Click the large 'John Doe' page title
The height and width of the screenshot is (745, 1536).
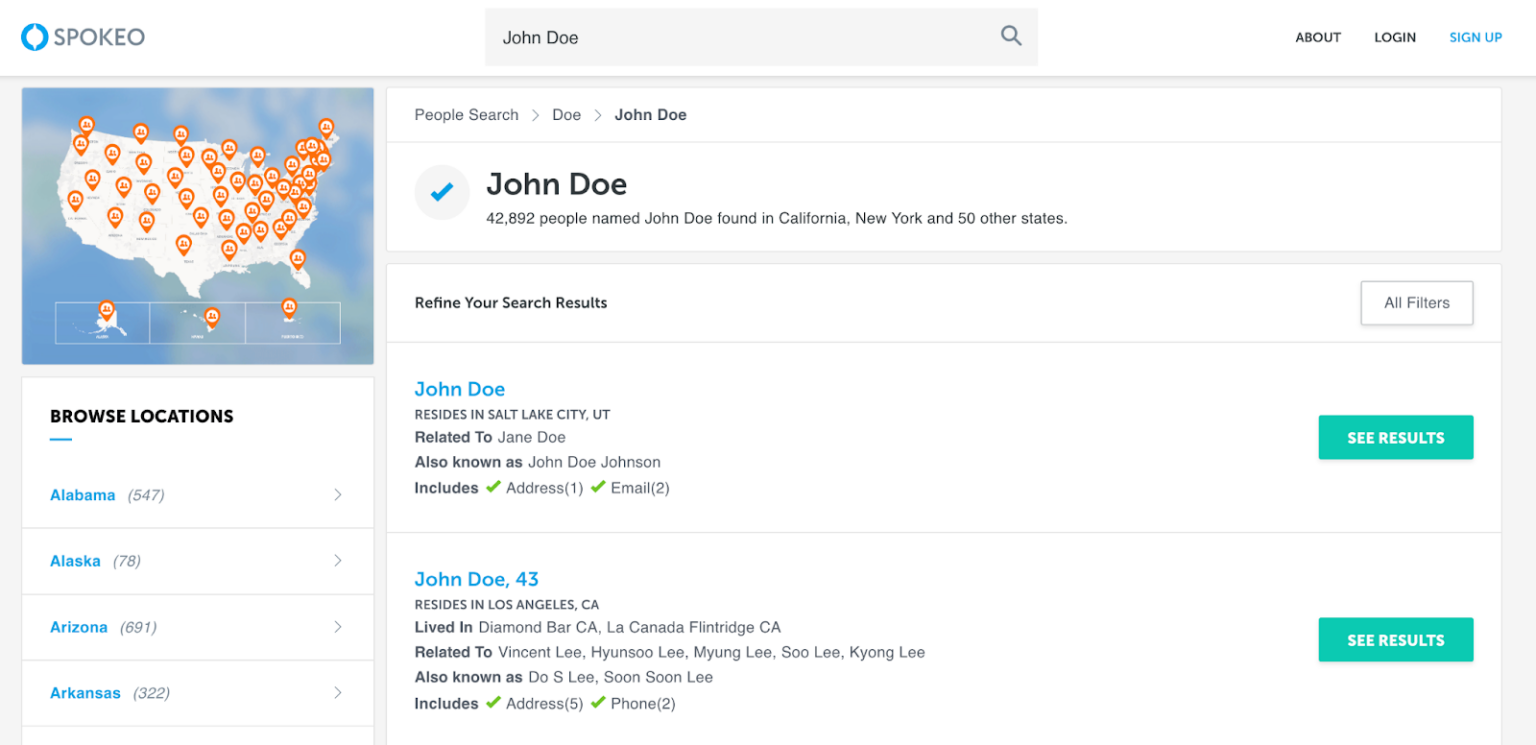(557, 184)
